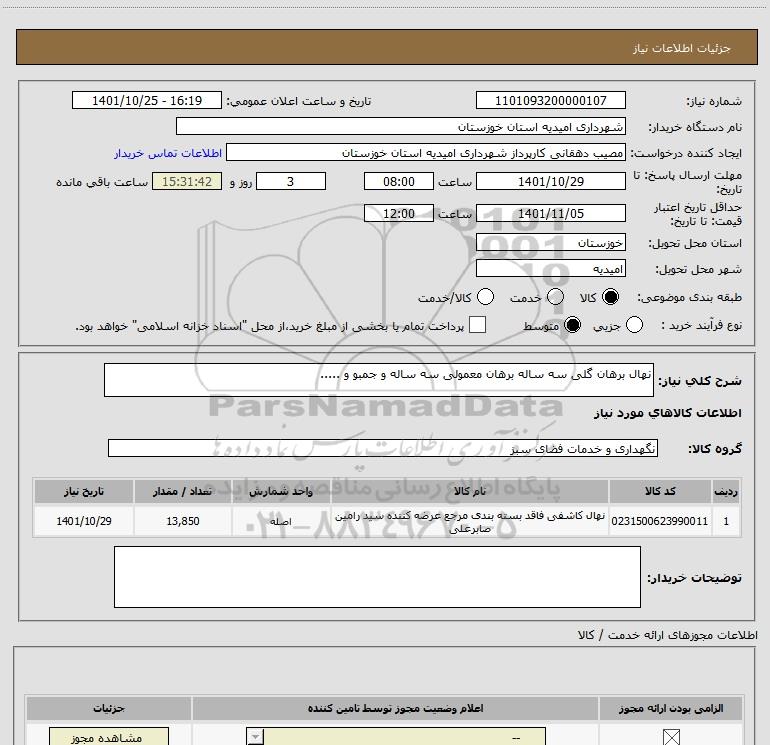Click product code 0231500623990011 cell
Screen dimensions: 770x745
click(x=660, y=521)
